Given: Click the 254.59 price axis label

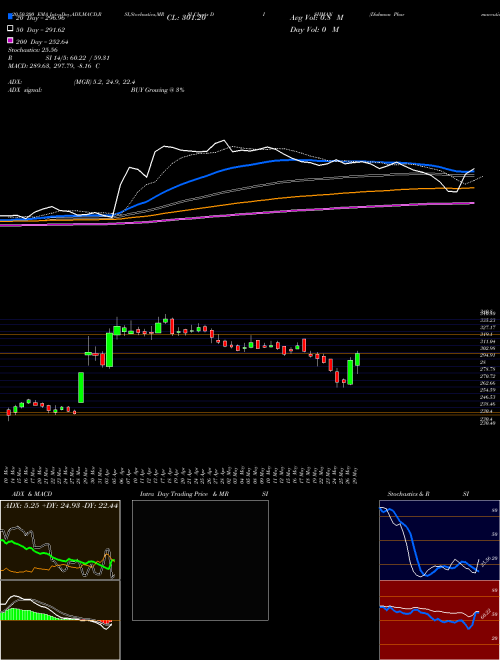Looking at the screenshot, I should [489, 390].
